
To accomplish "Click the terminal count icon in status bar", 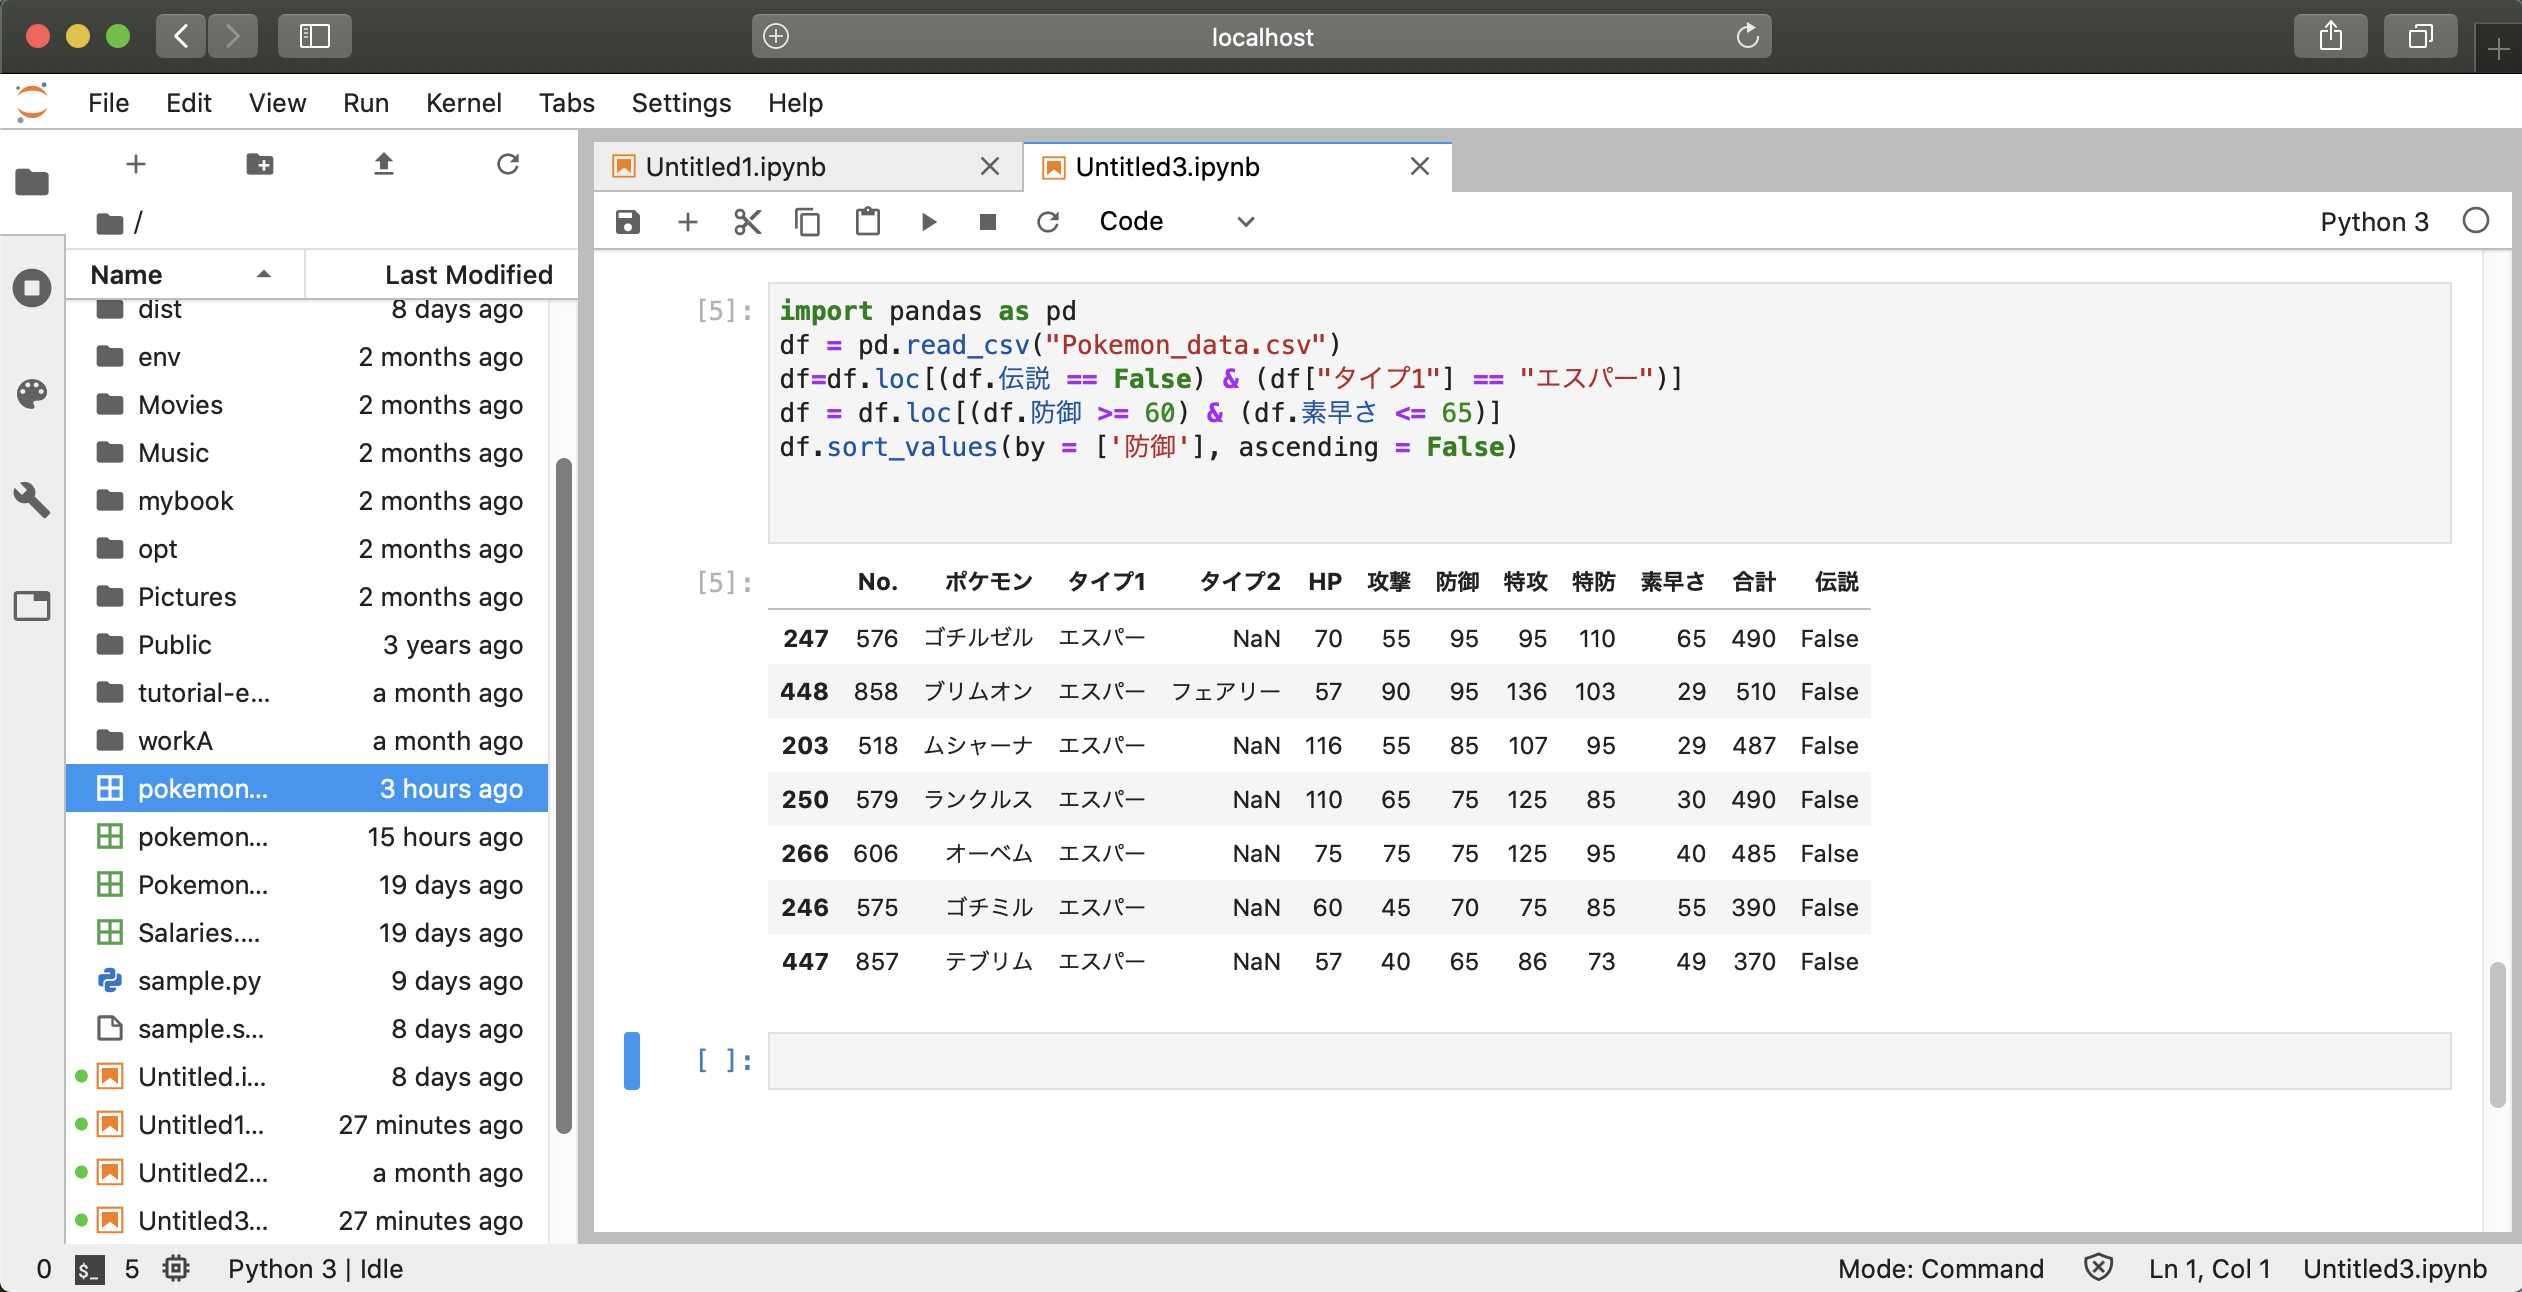I will click(x=90, y=1269).
